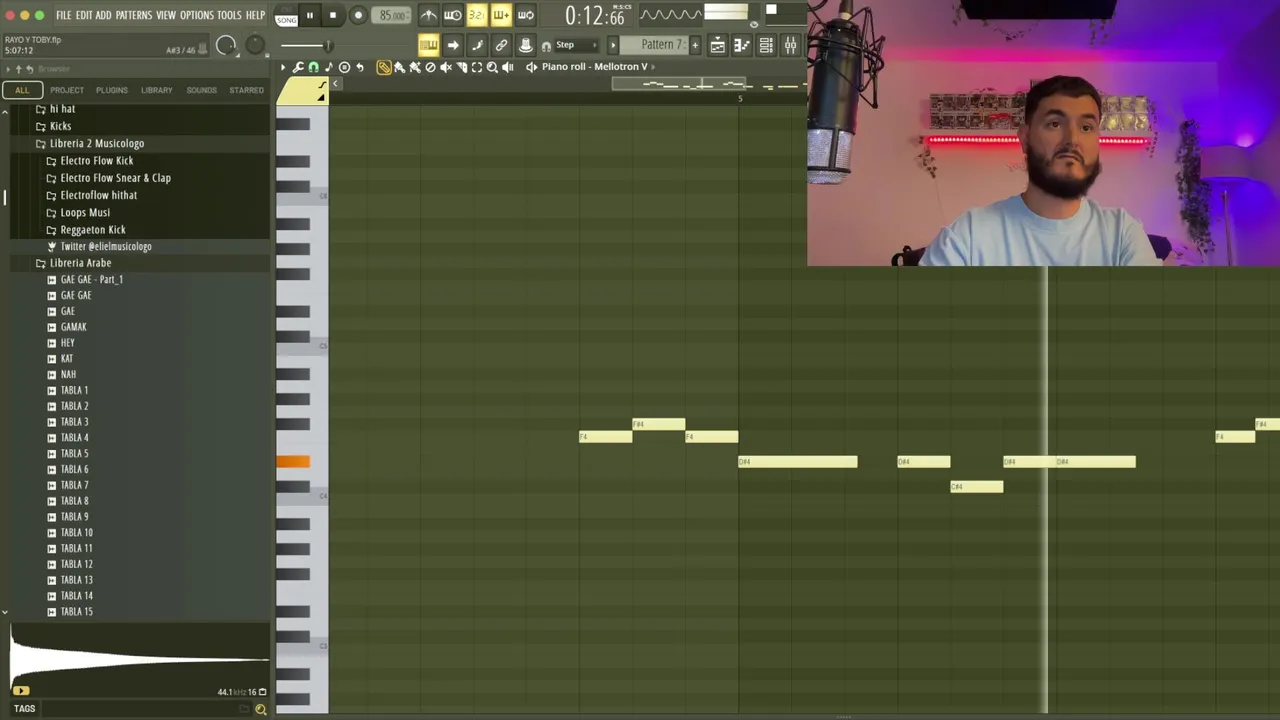
Task: Select GAE GAE - Part_1 sample
Action: click(x=91, y=280)
